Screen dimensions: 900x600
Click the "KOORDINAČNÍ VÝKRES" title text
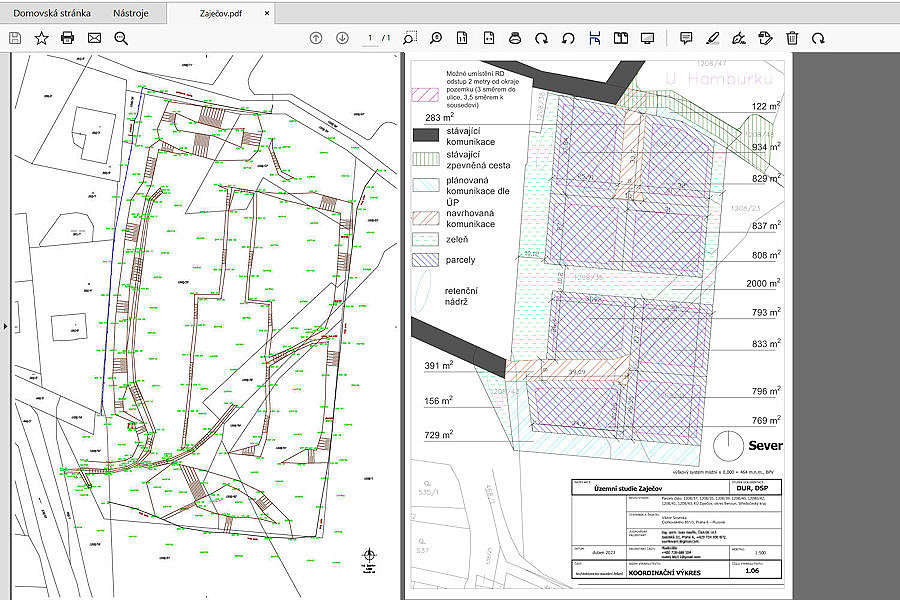point(665,572)
